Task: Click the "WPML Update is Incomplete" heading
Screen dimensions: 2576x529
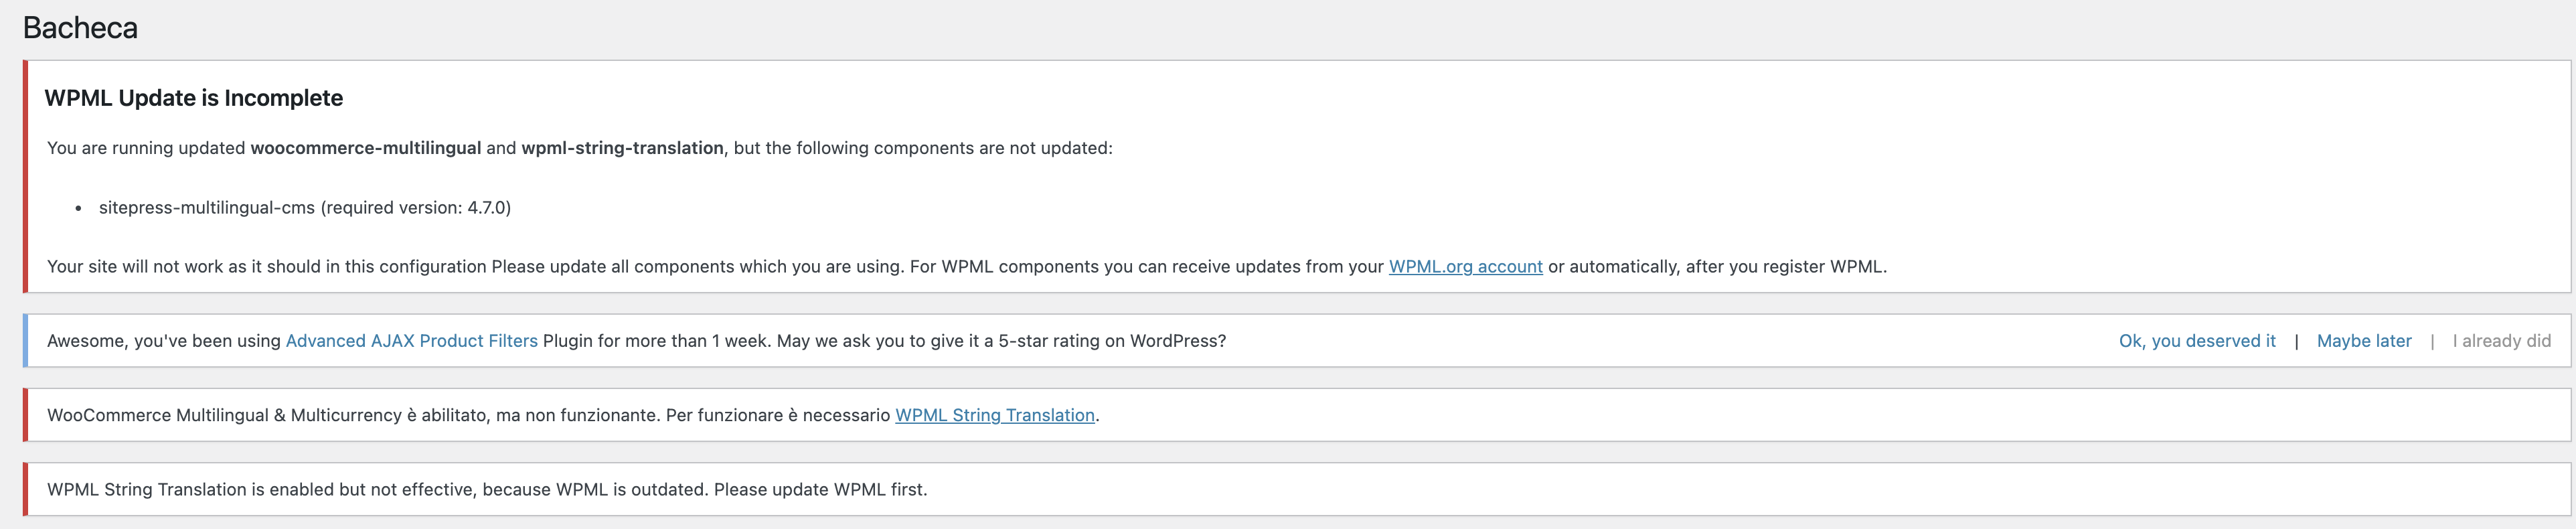Action: [193, 98]
